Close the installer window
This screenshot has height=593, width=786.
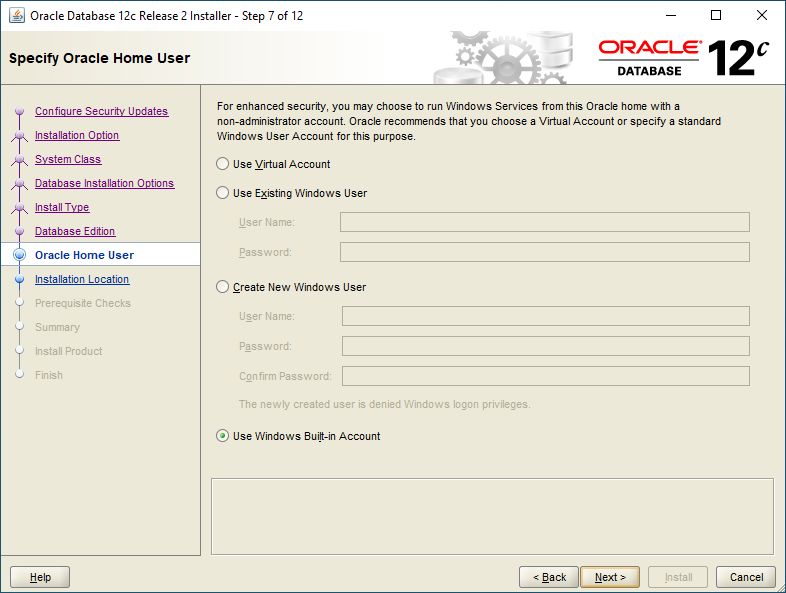761,16
